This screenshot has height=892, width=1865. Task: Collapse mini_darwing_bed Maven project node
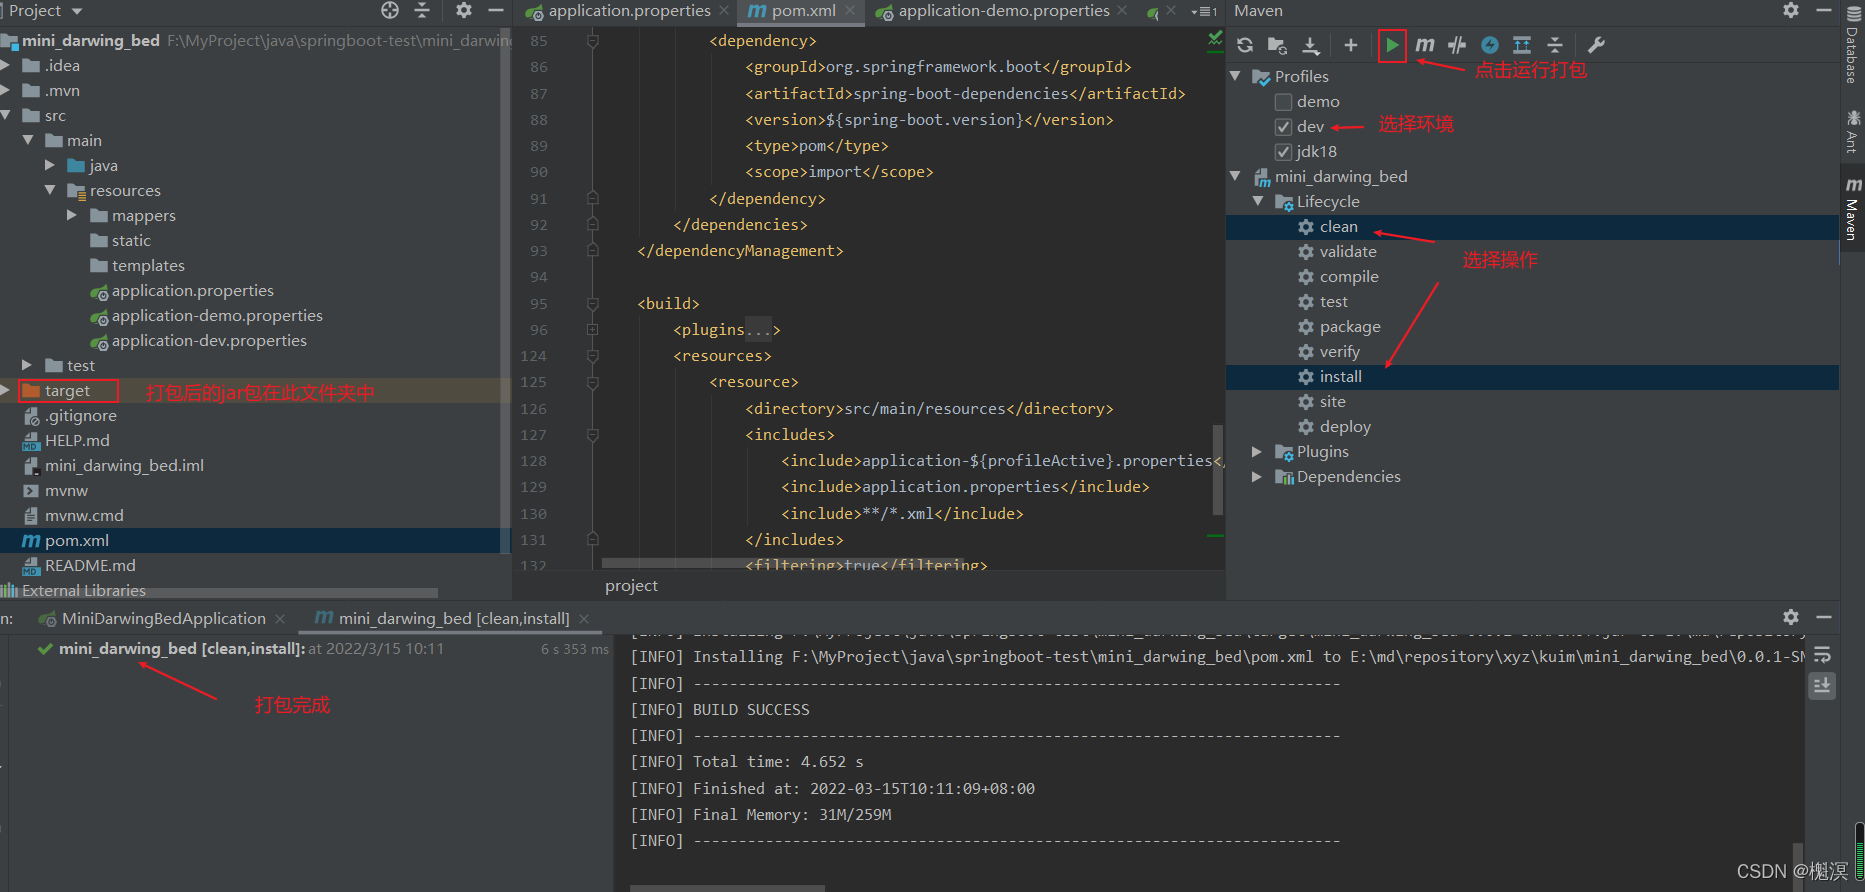[1236, 176]
